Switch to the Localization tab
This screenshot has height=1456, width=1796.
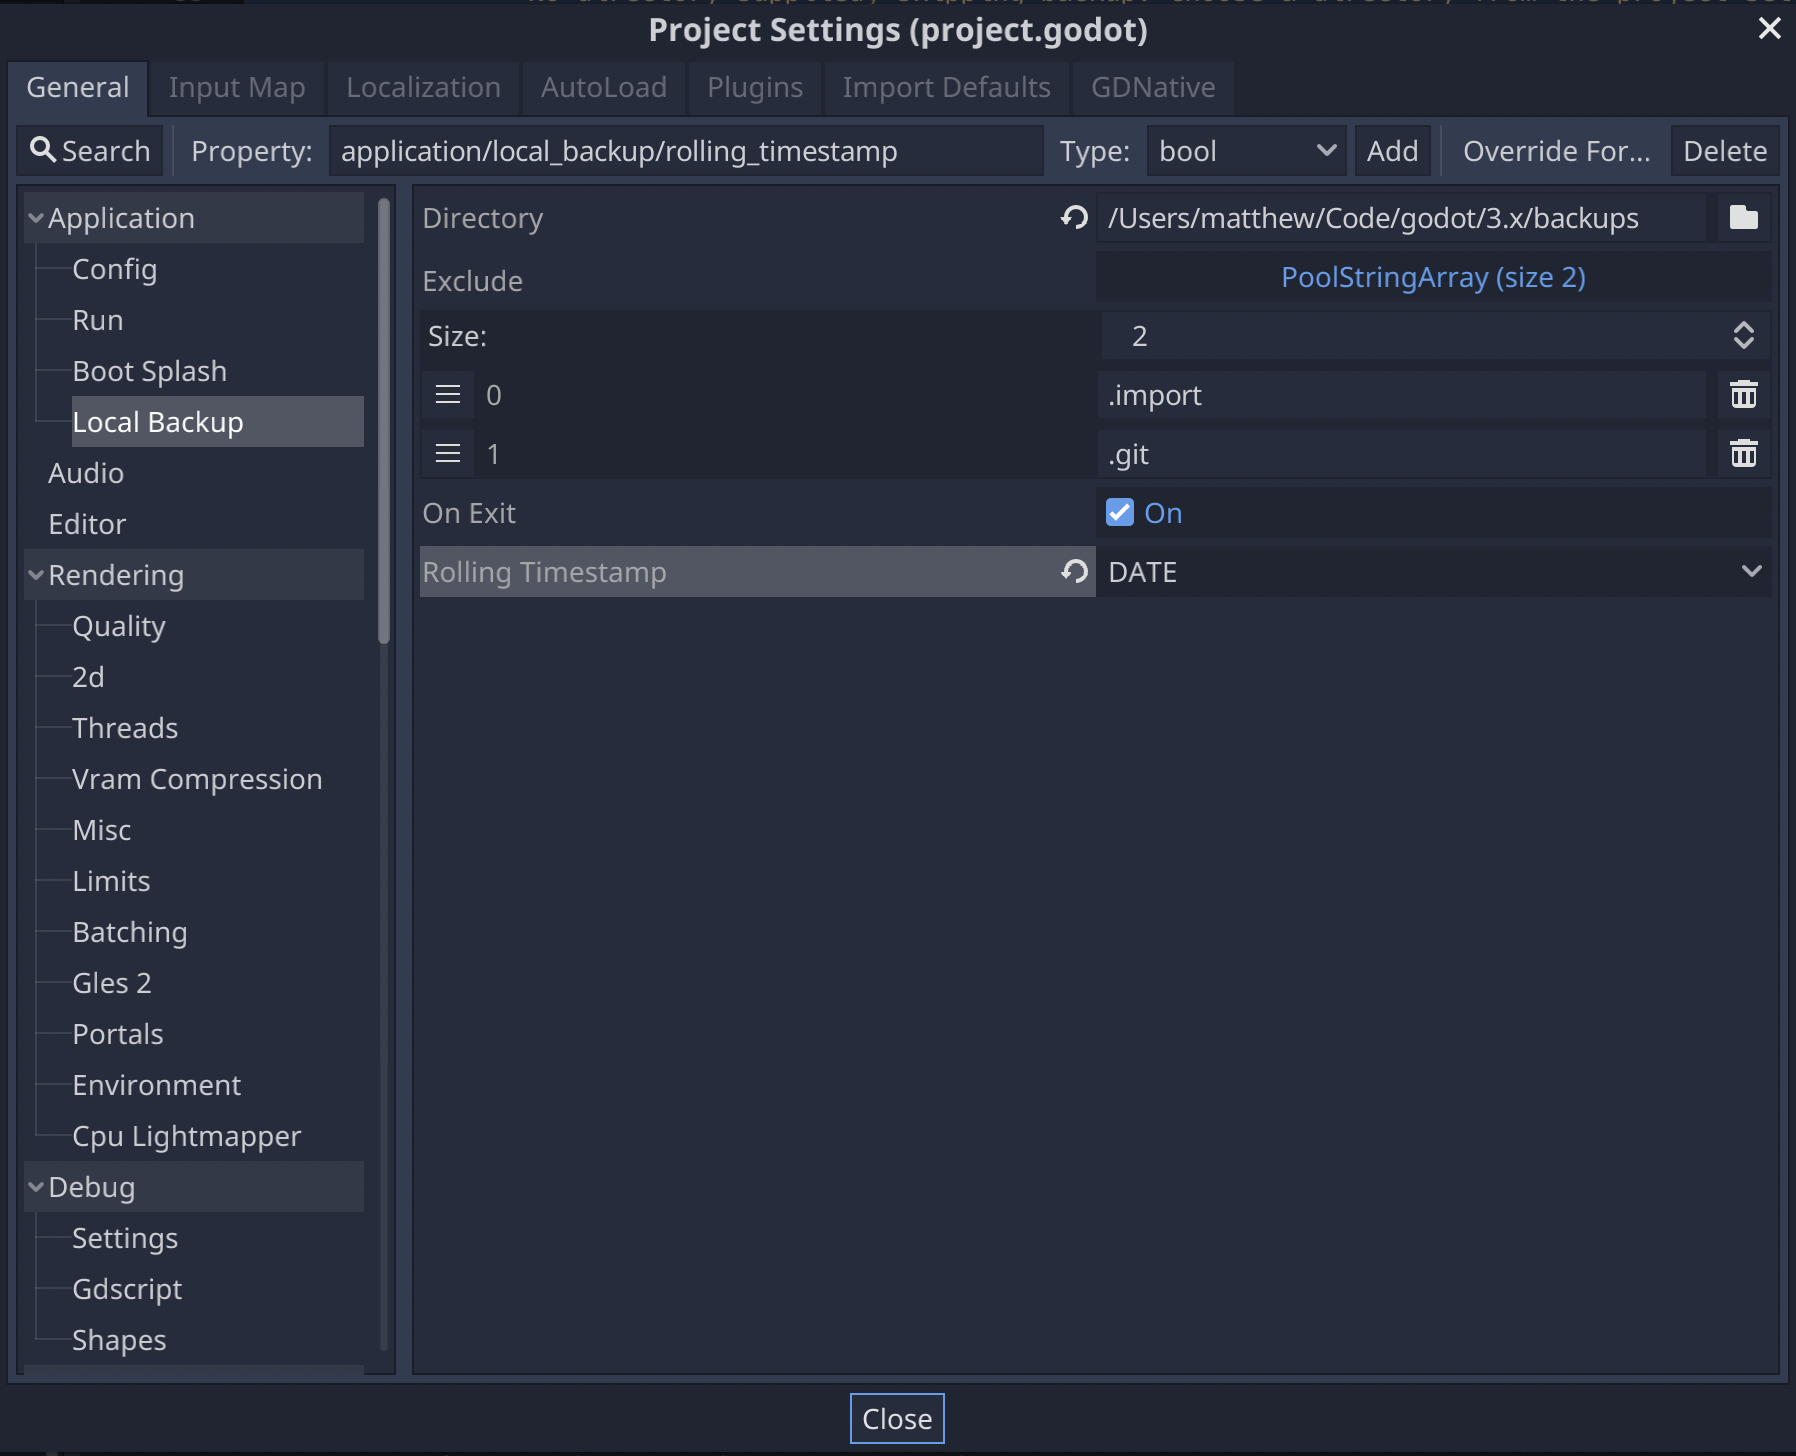[424, 88]
